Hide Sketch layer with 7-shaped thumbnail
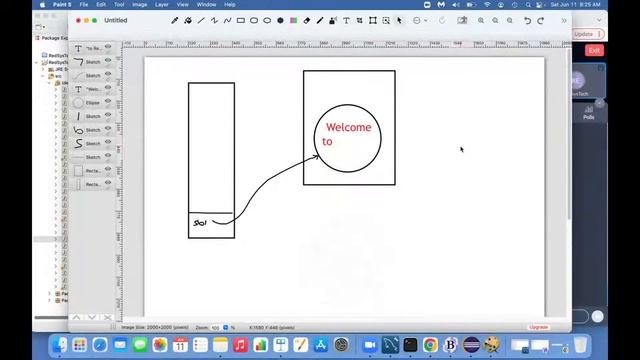 tap(108, 60)
